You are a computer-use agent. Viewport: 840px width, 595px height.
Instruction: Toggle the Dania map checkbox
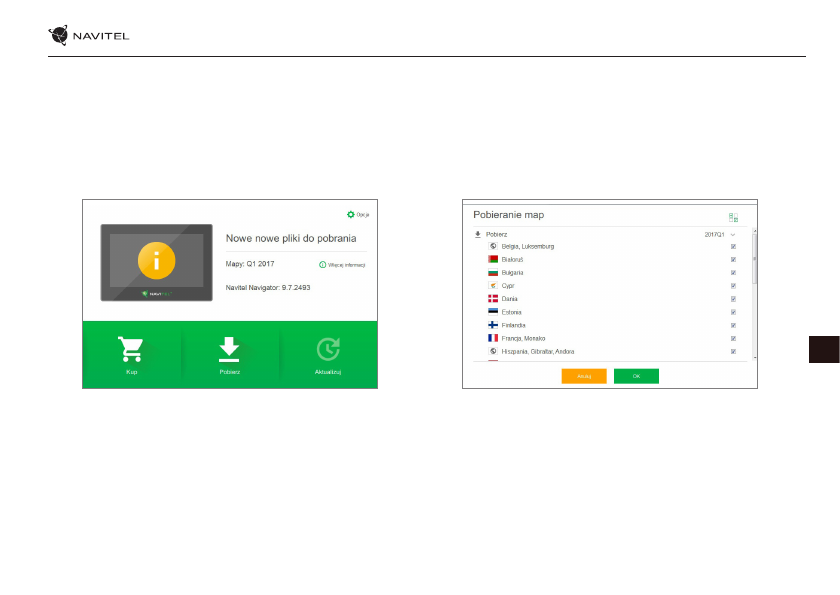(x=733, y=299)
